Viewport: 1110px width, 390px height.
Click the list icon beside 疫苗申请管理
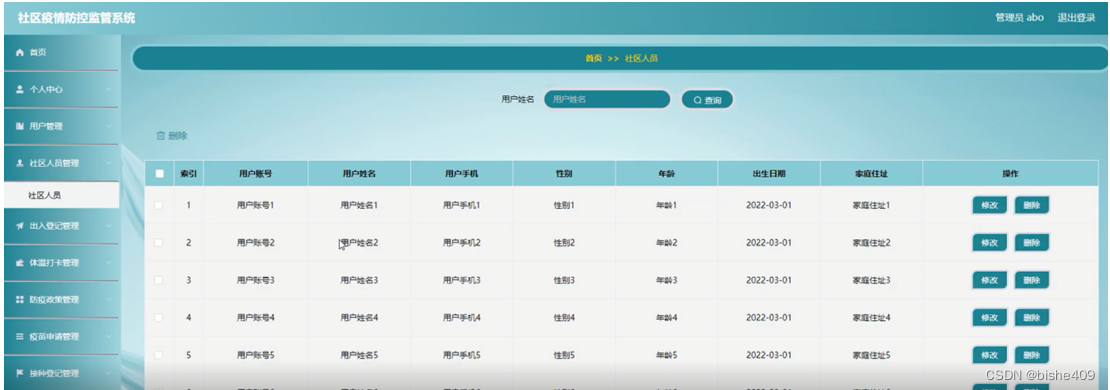(20, 336)
